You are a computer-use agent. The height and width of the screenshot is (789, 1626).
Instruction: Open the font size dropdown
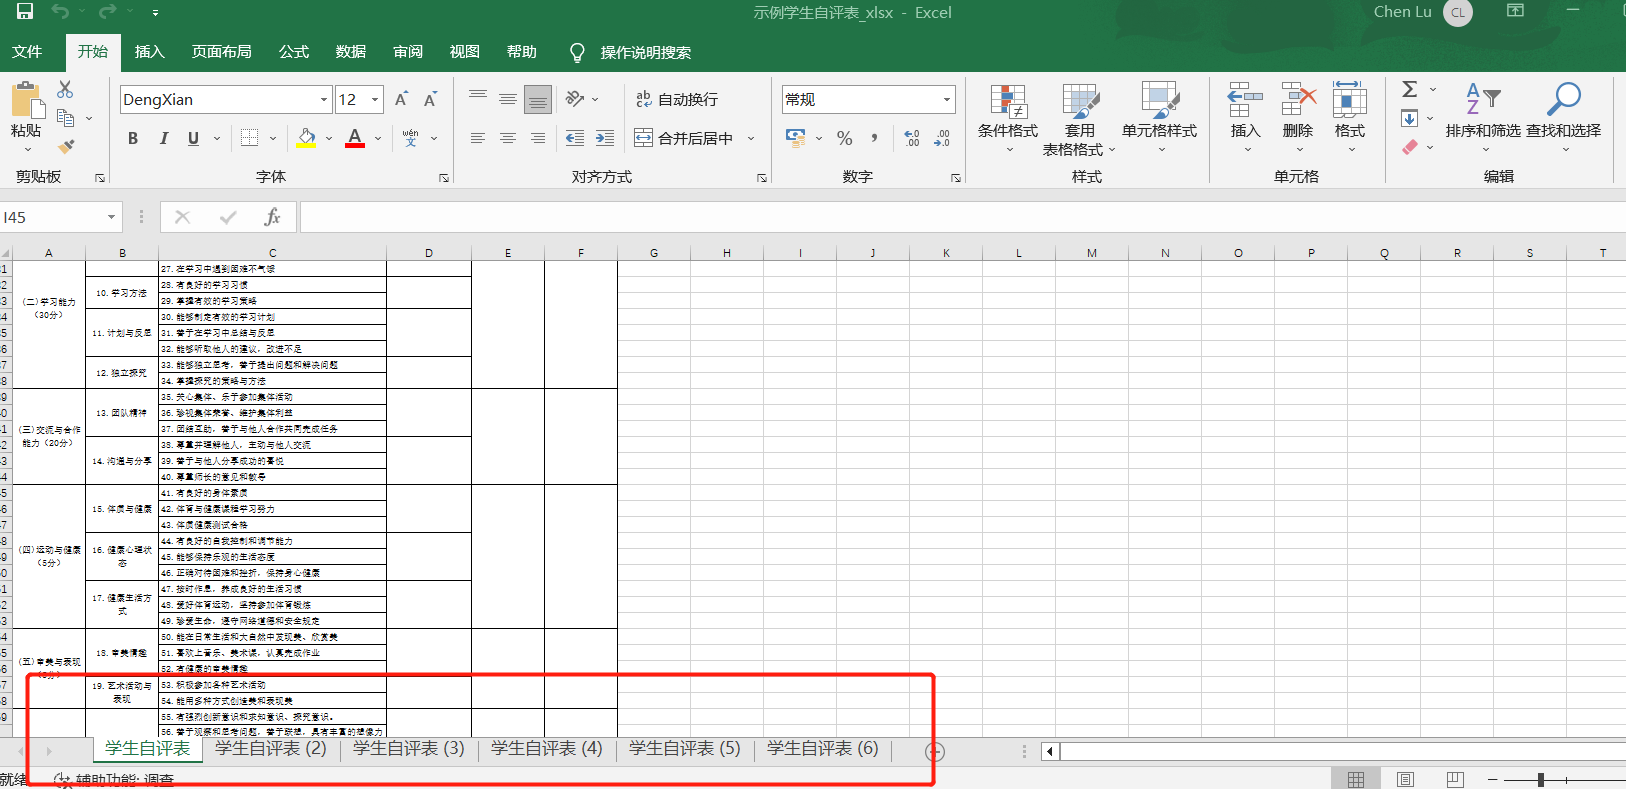(x=375, y=99)
